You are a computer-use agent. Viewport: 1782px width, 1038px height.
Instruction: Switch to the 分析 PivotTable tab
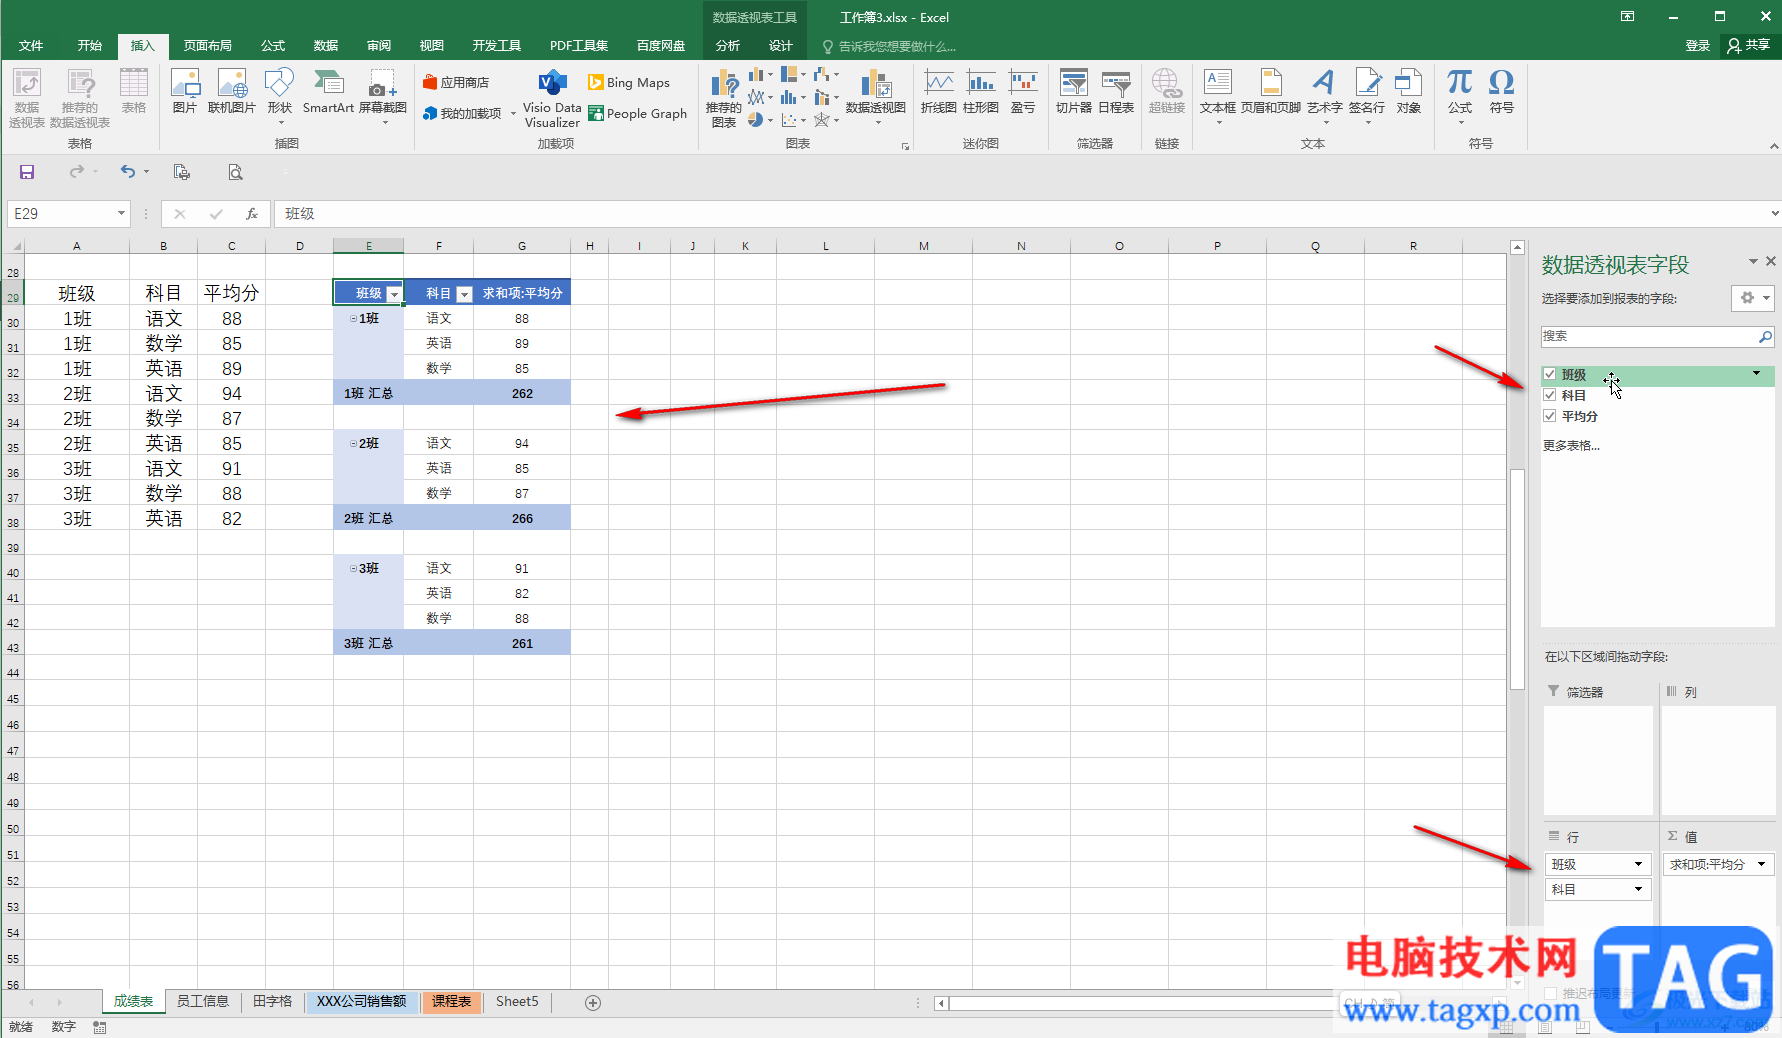(728, 45)
